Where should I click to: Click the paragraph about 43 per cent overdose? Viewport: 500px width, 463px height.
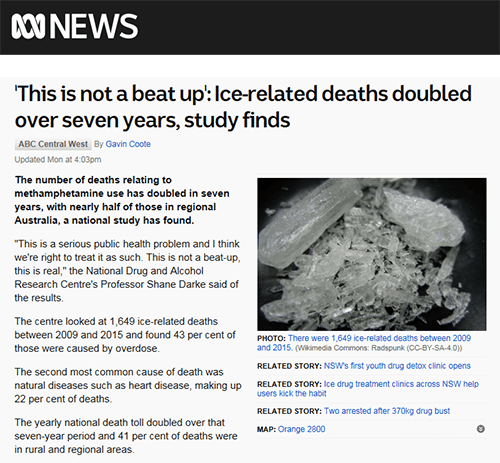coord(125,335)
